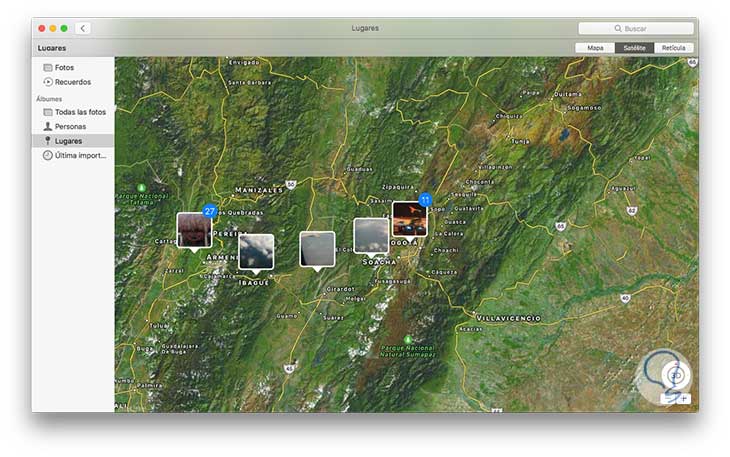This screenshot has height=457, width=730.
Task: Open Personas via the silhouette icon
Action: [47, 126]
